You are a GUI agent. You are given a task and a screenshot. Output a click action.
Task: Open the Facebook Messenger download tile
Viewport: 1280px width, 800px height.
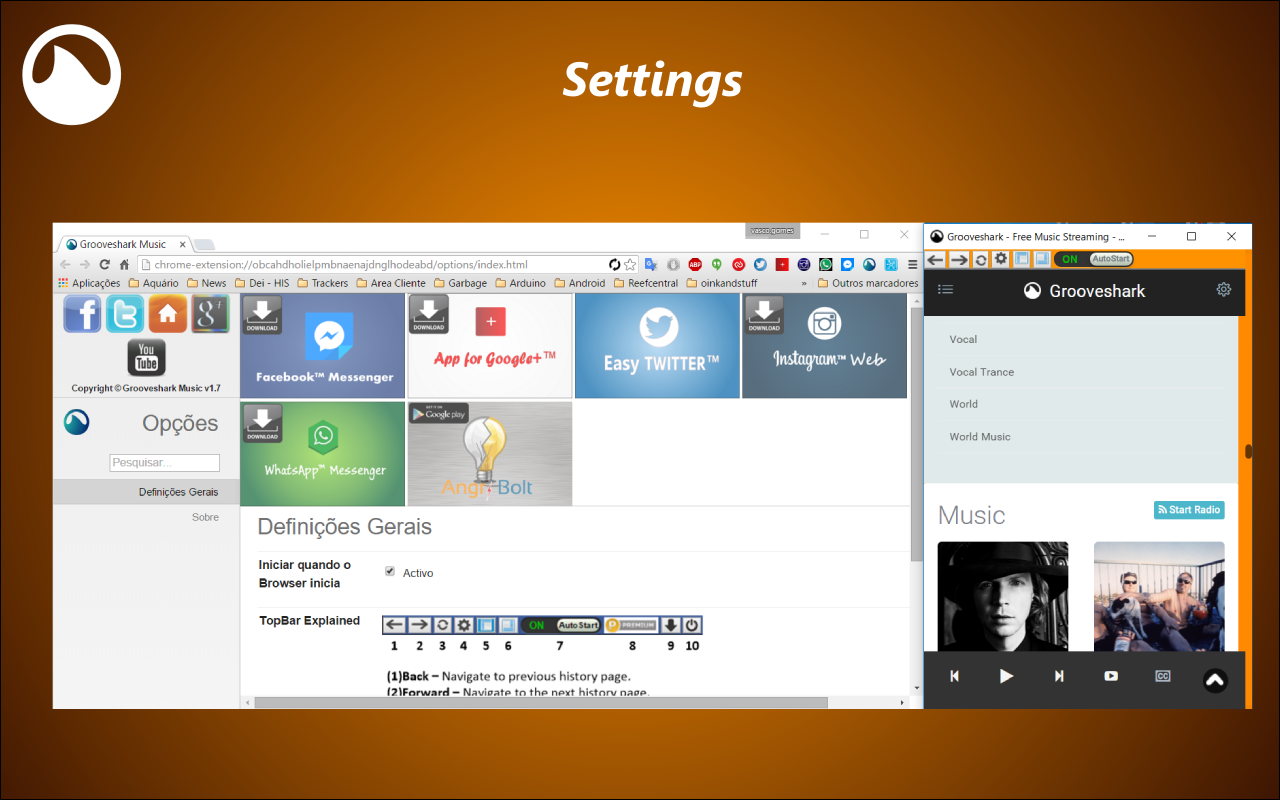coord(323,346)
